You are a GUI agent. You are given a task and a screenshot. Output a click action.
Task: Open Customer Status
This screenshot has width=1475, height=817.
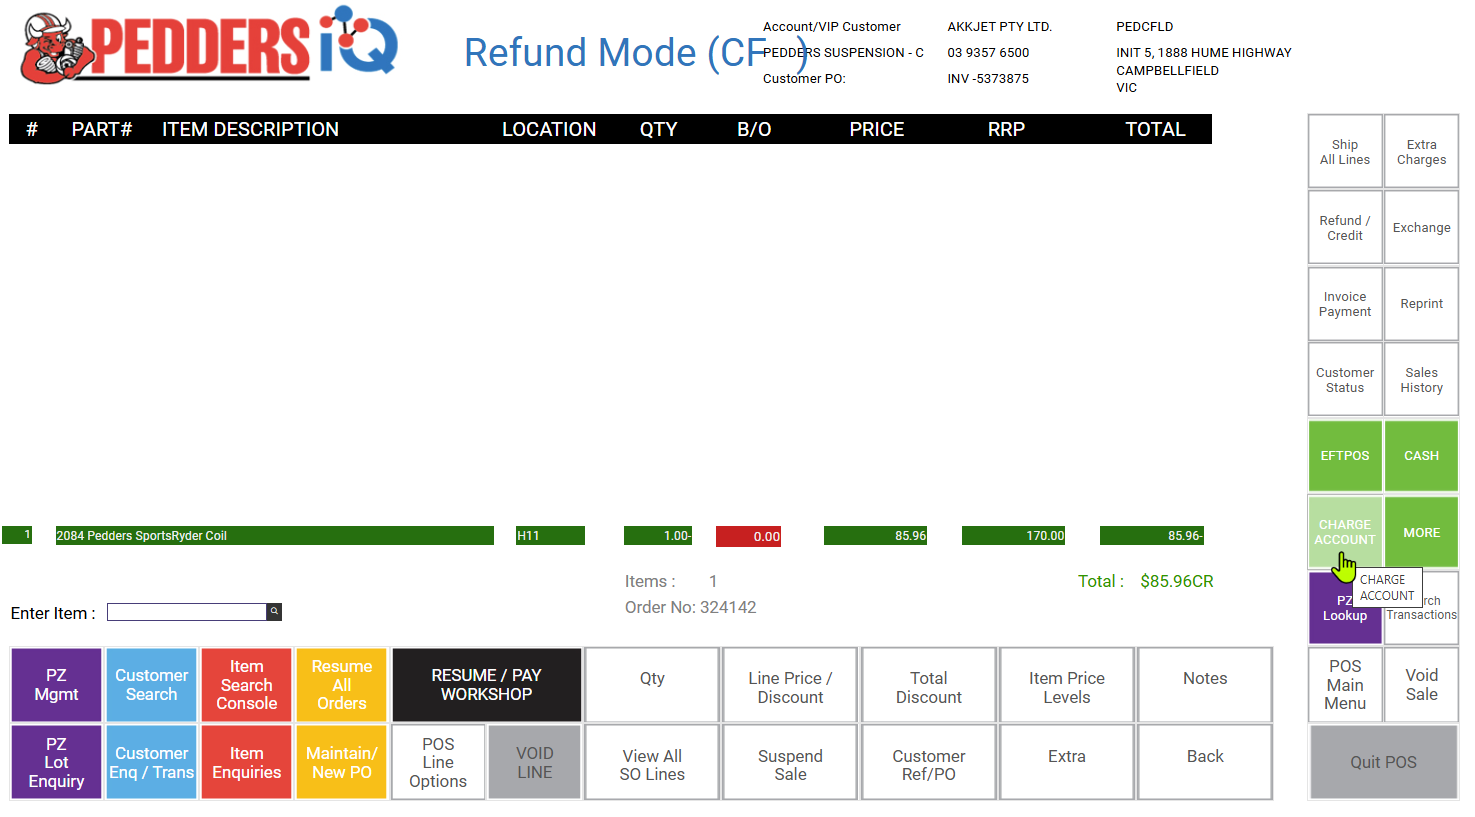[1345, 379]
